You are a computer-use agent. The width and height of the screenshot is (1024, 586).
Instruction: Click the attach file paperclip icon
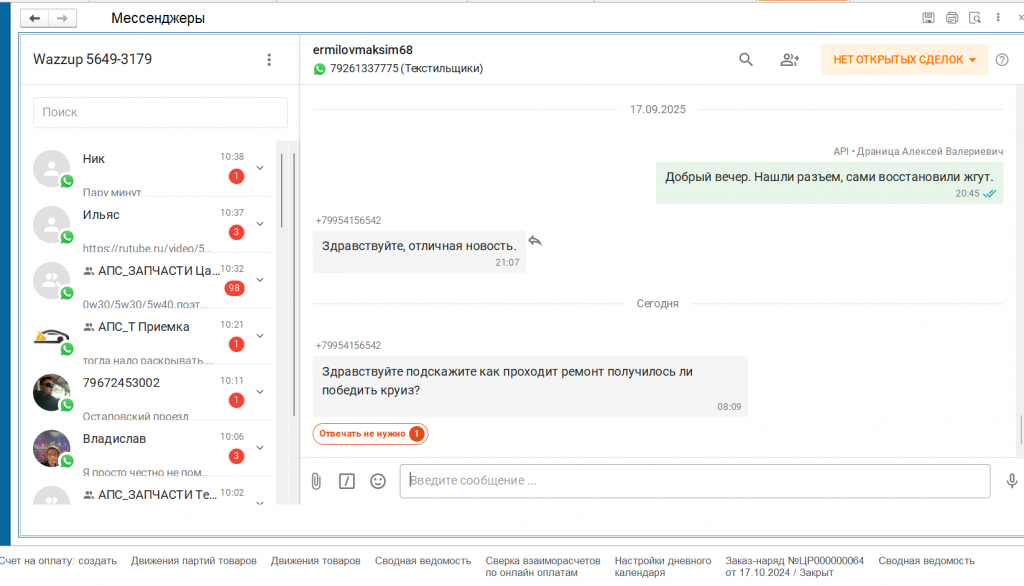[316, 481]
